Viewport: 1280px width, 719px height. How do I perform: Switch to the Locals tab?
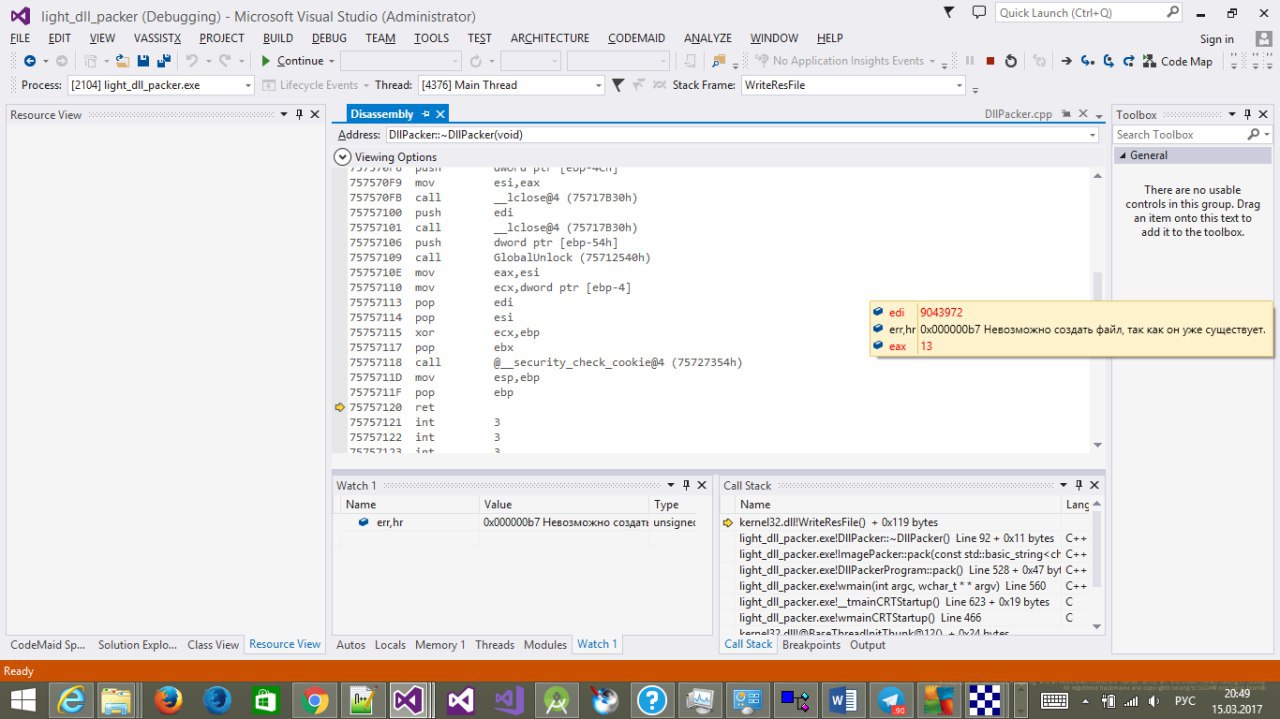390,644
